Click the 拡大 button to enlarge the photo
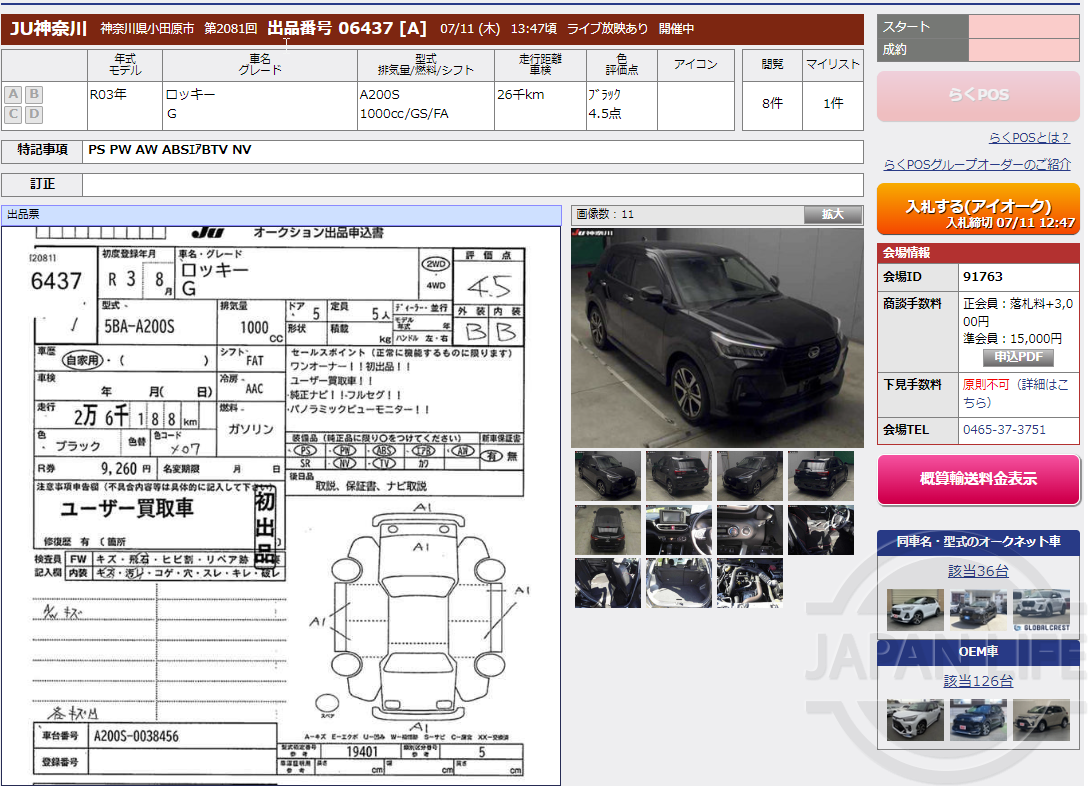Viewport: 1088px width, 786px height. tap(831, 213)
